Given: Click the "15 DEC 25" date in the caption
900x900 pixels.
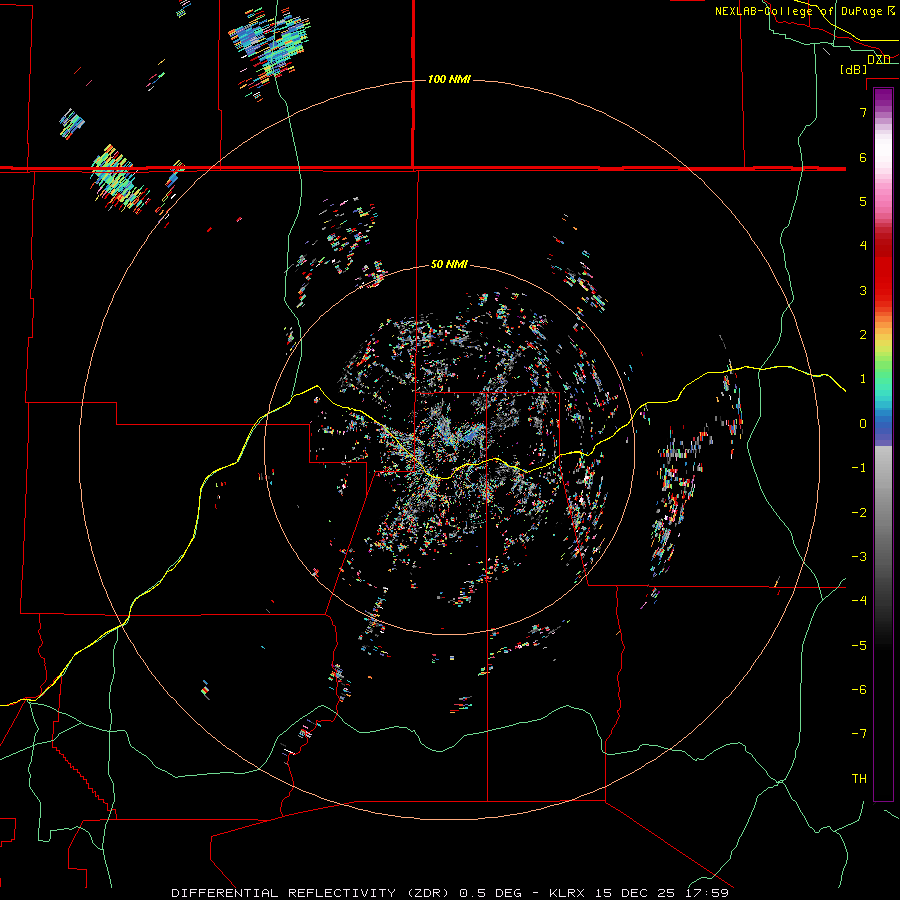Looking at the screenshot, I should click(636, 893).
